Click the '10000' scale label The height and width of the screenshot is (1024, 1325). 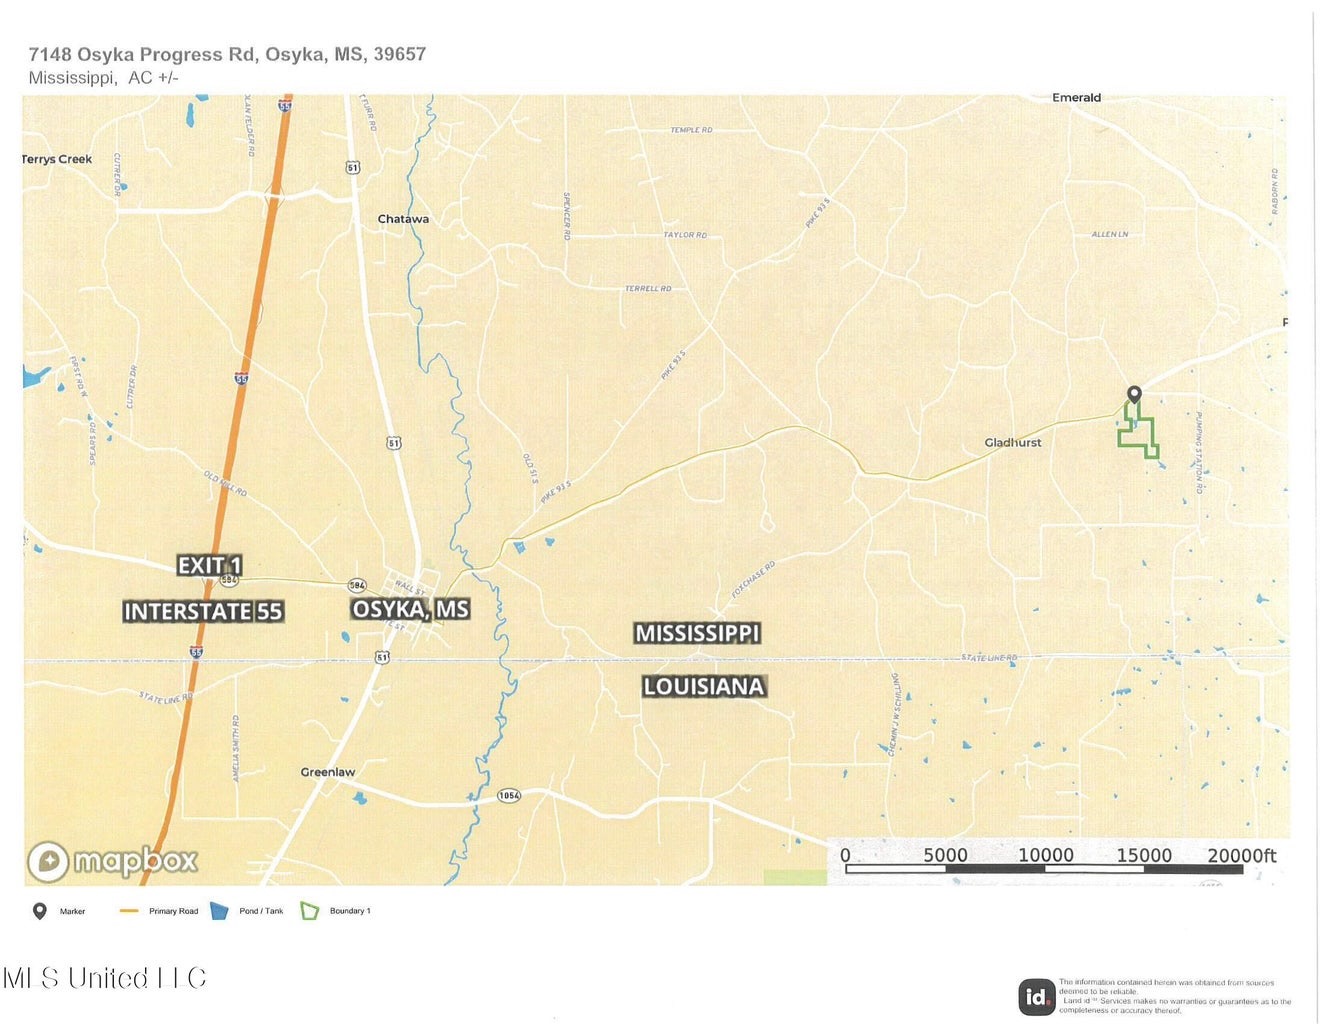[1046, 855]
